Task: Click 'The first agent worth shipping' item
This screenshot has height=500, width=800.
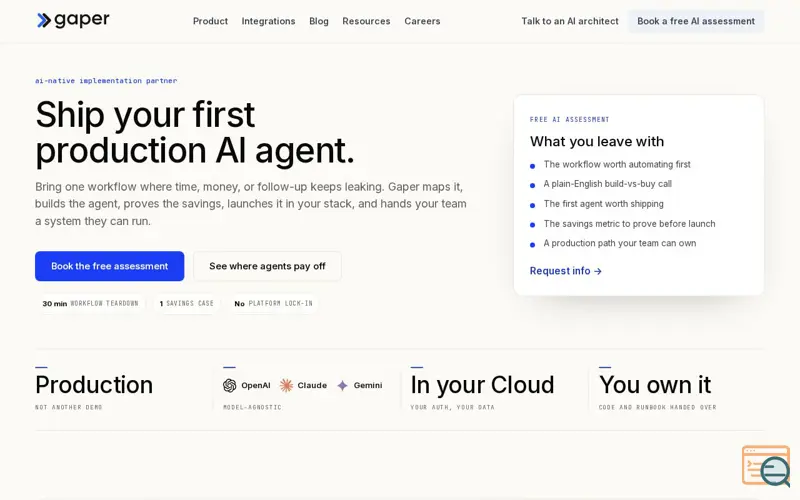Action: [604, 204]
